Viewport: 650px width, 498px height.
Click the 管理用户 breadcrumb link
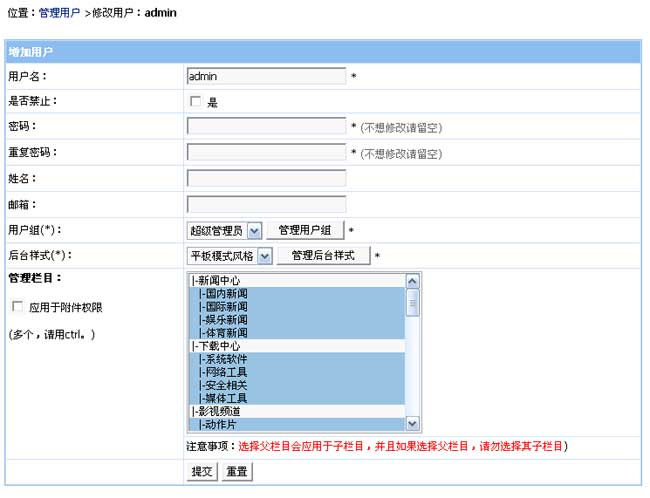click(x=59, y=14)
